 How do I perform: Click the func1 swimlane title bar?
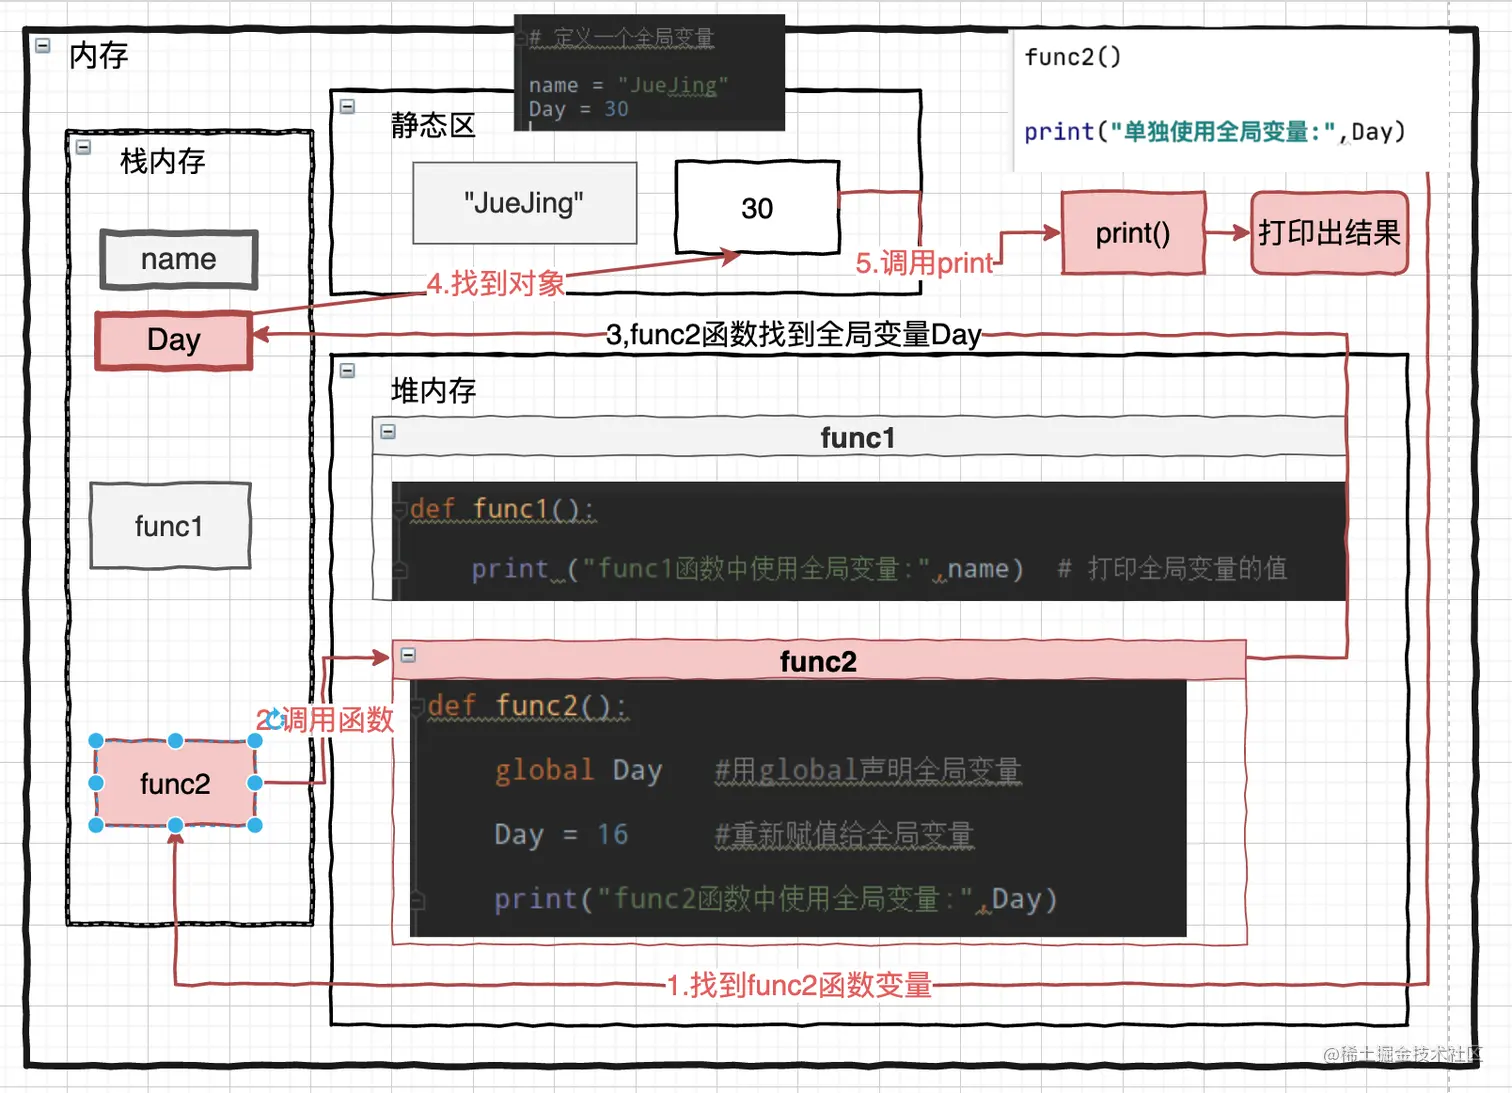point(858,438)
